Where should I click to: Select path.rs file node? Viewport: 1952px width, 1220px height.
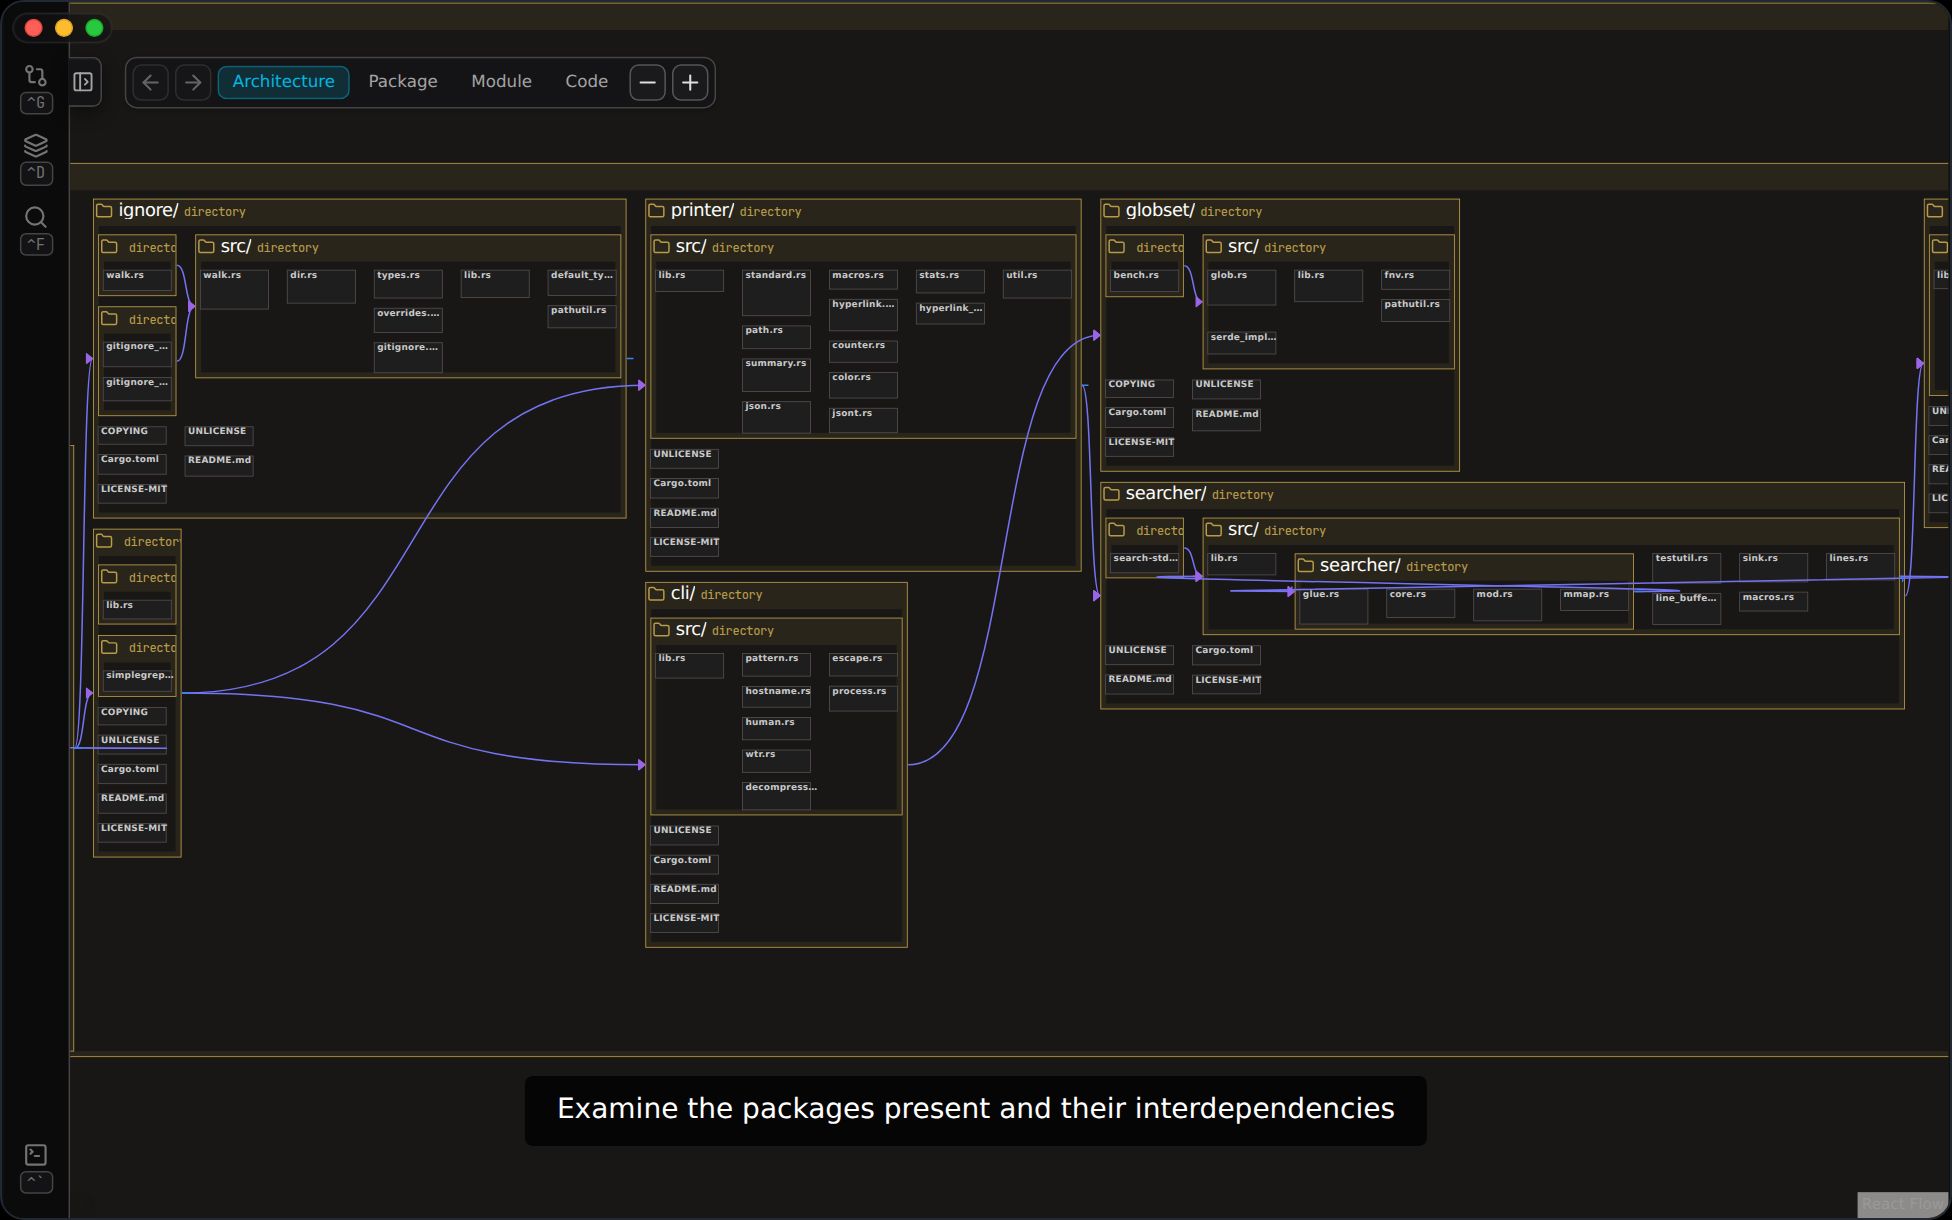[x=776, y=336]
